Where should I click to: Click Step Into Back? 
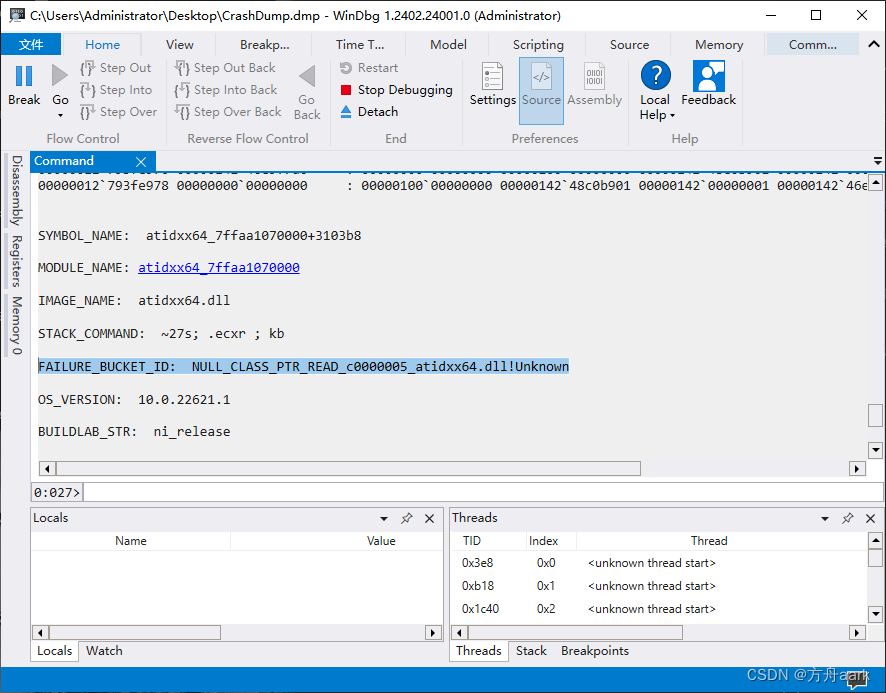(225, 90)
